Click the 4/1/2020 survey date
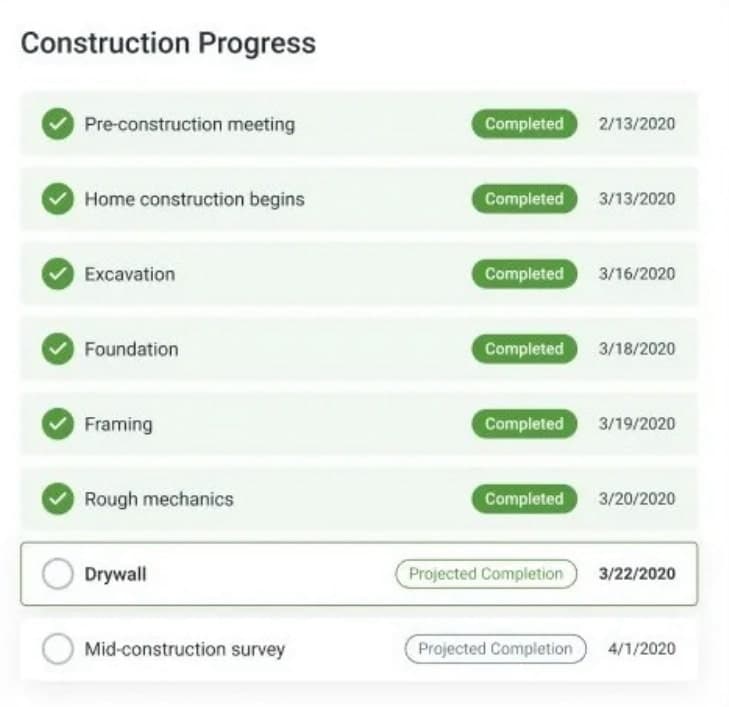The height and width of the screenshot is (707, 729). coord(641,649)
